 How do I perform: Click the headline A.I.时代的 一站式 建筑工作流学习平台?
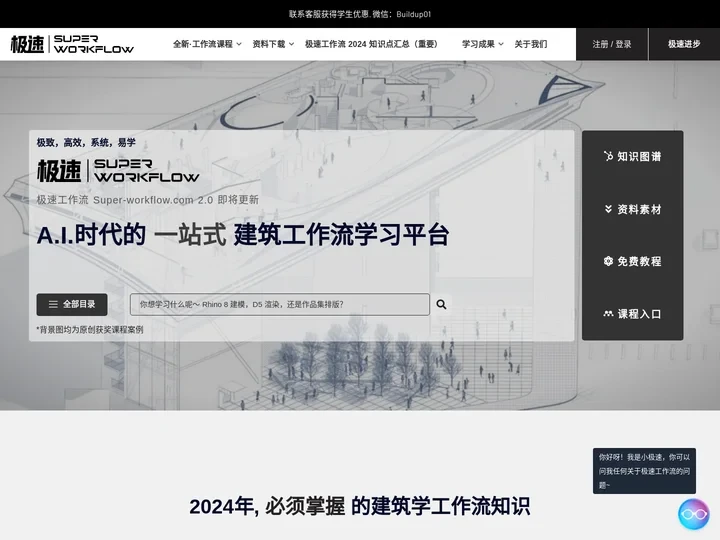pyautogui.click(x=243, y=235)
